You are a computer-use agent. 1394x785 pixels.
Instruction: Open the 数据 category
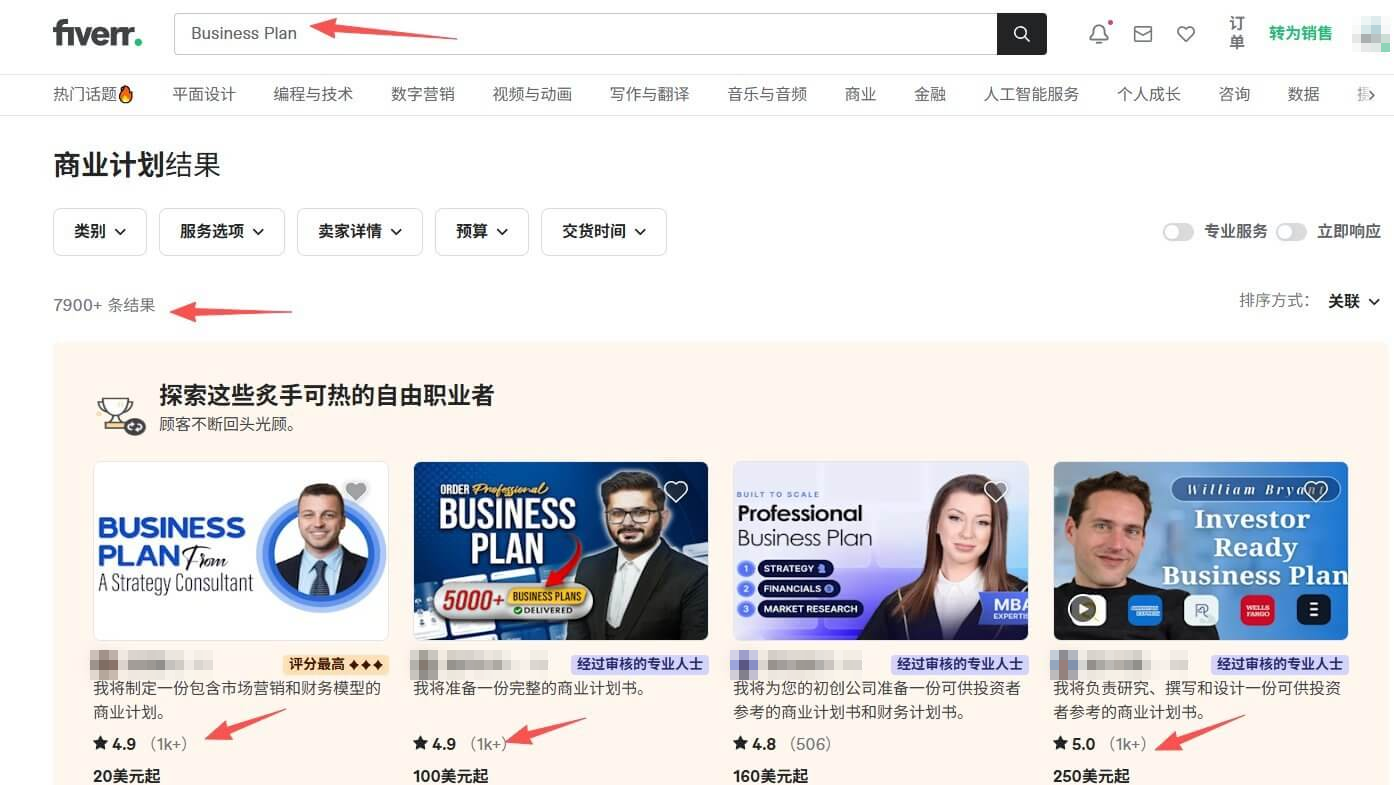[1304, 94]
